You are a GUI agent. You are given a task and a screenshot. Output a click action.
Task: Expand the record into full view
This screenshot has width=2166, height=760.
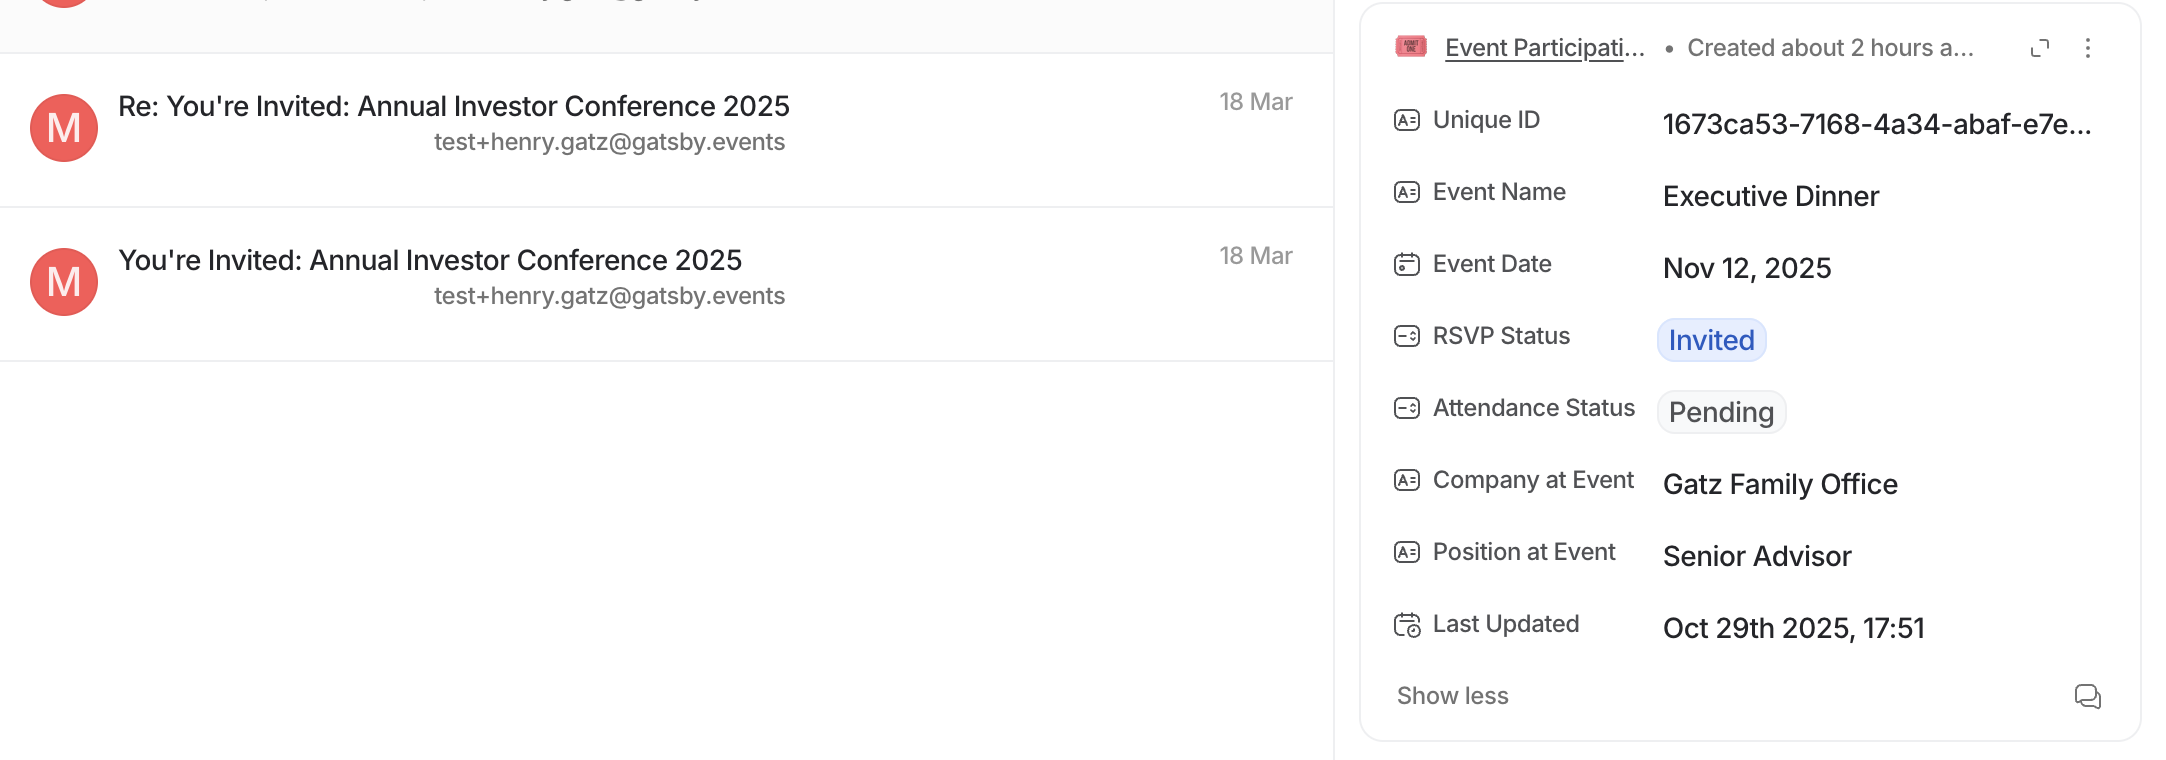pyautogui.click(x=2040, y=47)
